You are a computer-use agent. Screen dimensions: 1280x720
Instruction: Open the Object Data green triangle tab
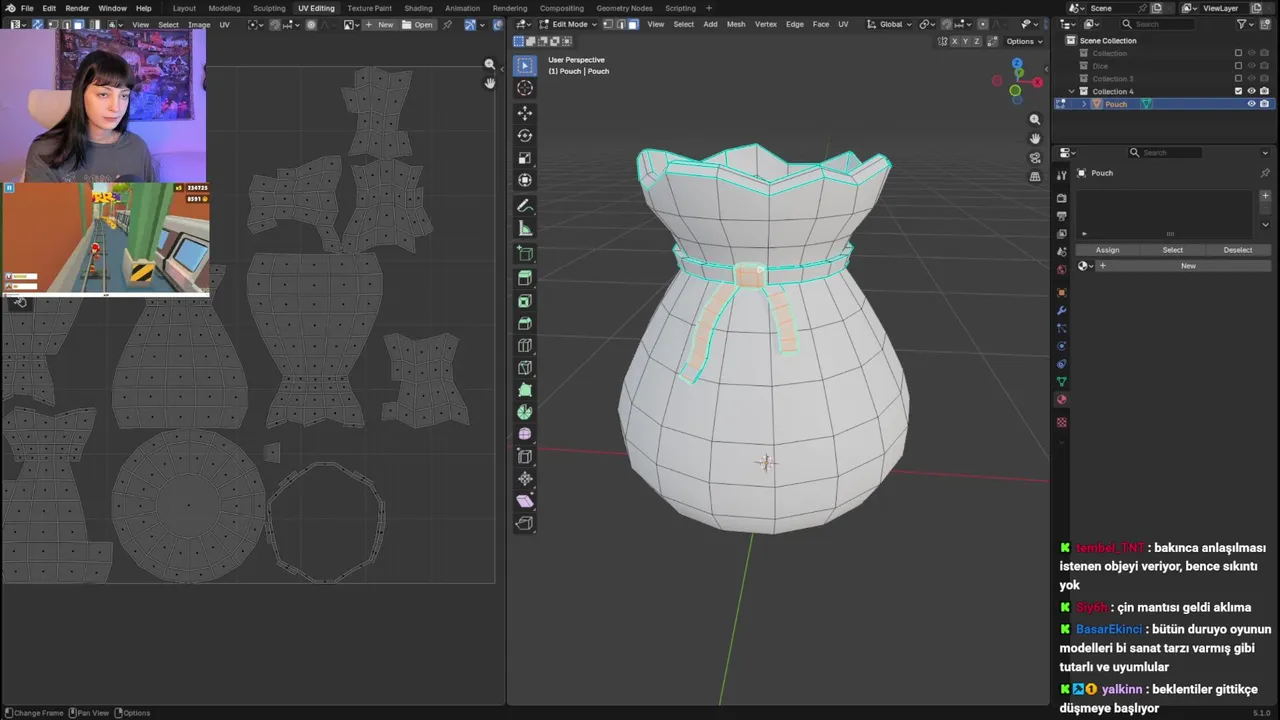(x=1062, y=381)
